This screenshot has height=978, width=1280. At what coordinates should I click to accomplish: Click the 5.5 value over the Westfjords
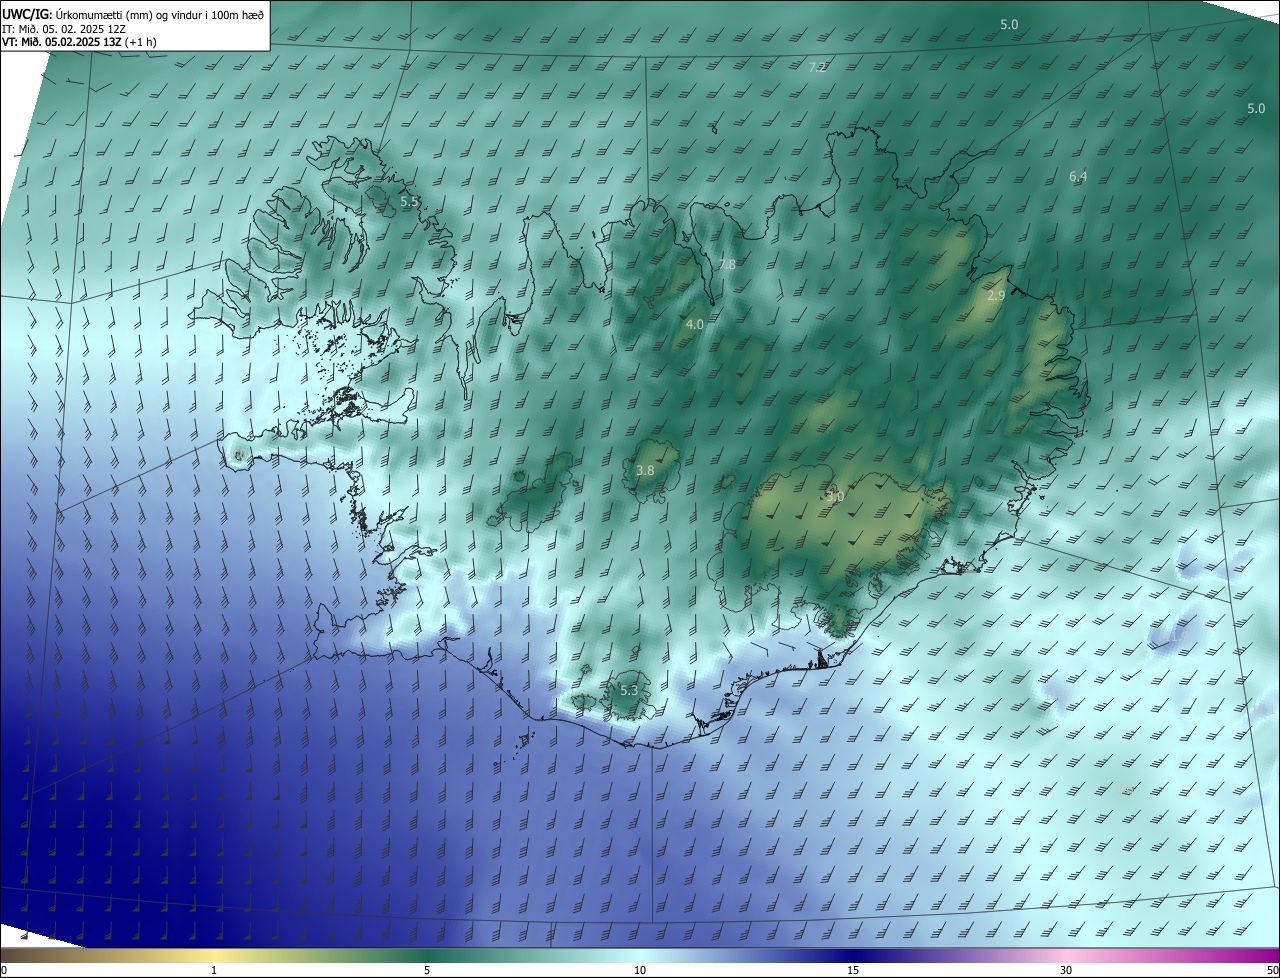[x=409, y=202]
